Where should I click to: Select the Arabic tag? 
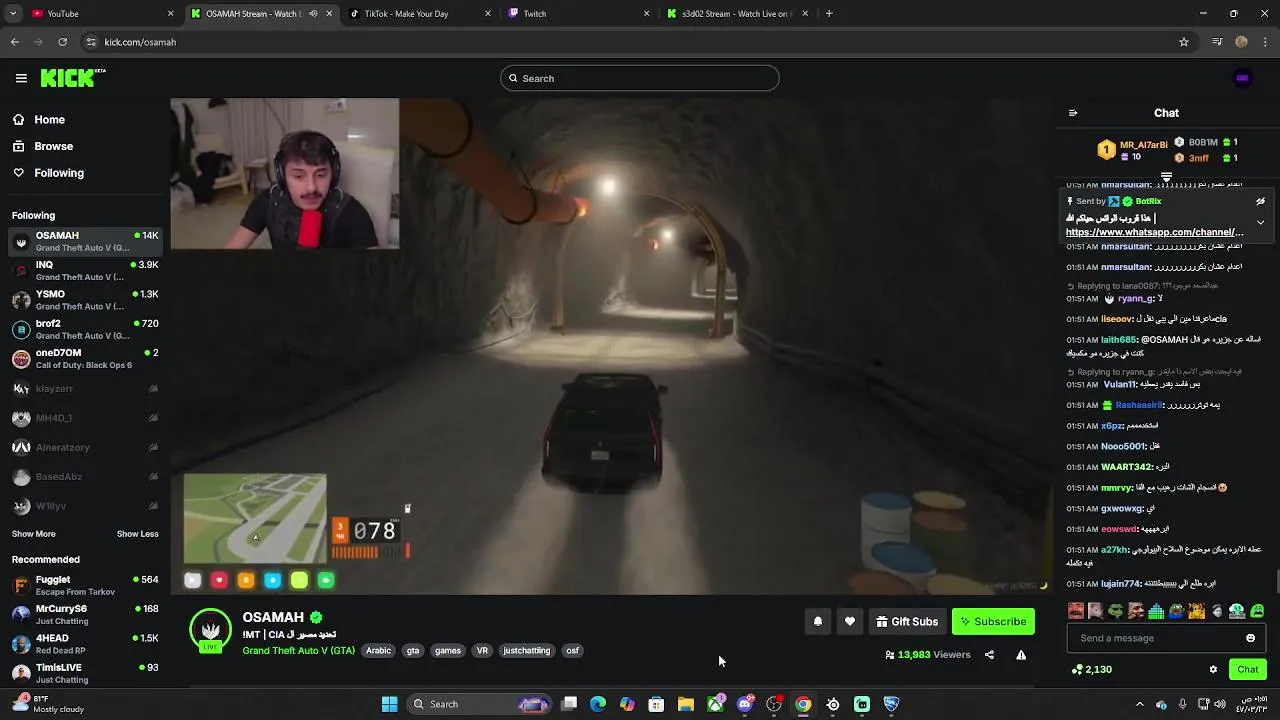click(378, 651)
